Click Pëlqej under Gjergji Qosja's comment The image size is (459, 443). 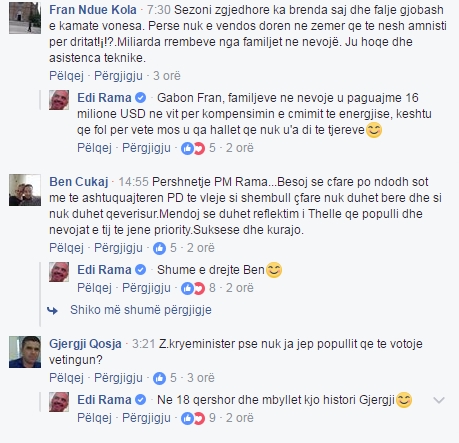[66, 378]
